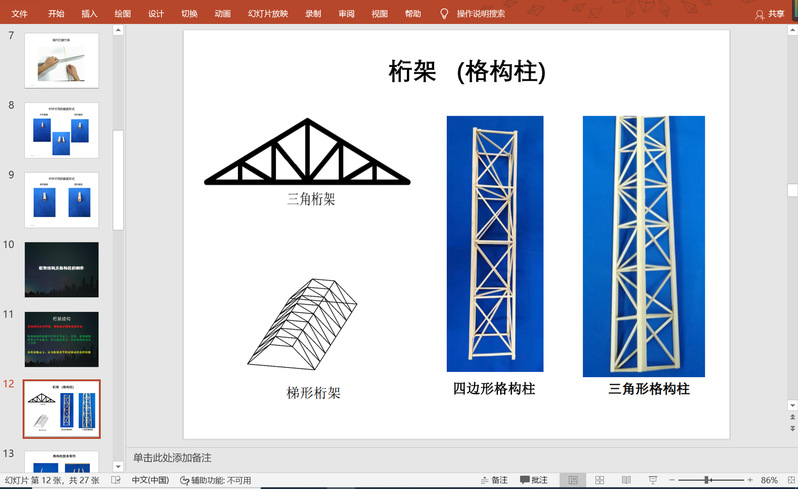
Task: Select the slide 10 thumbnail
Action: coord(61,269)
